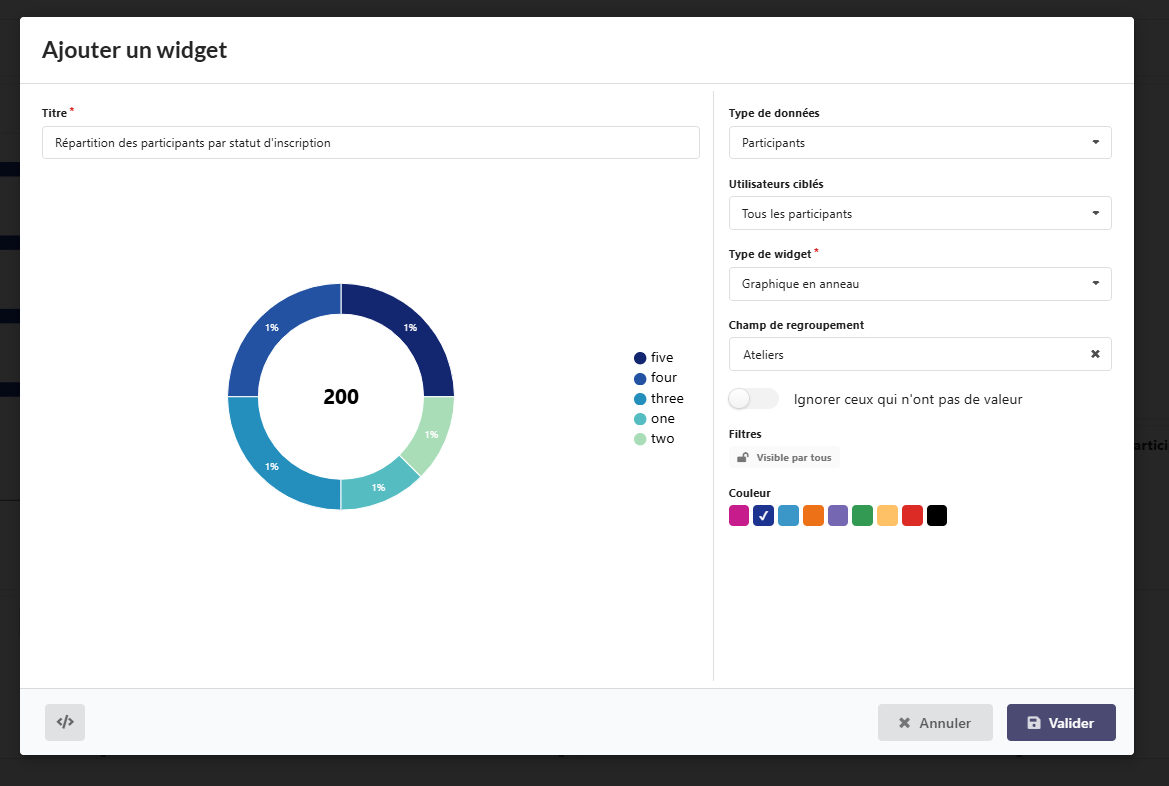Cancel with the Annuler button
This screenshot has width=1169, height=786.
935,723
